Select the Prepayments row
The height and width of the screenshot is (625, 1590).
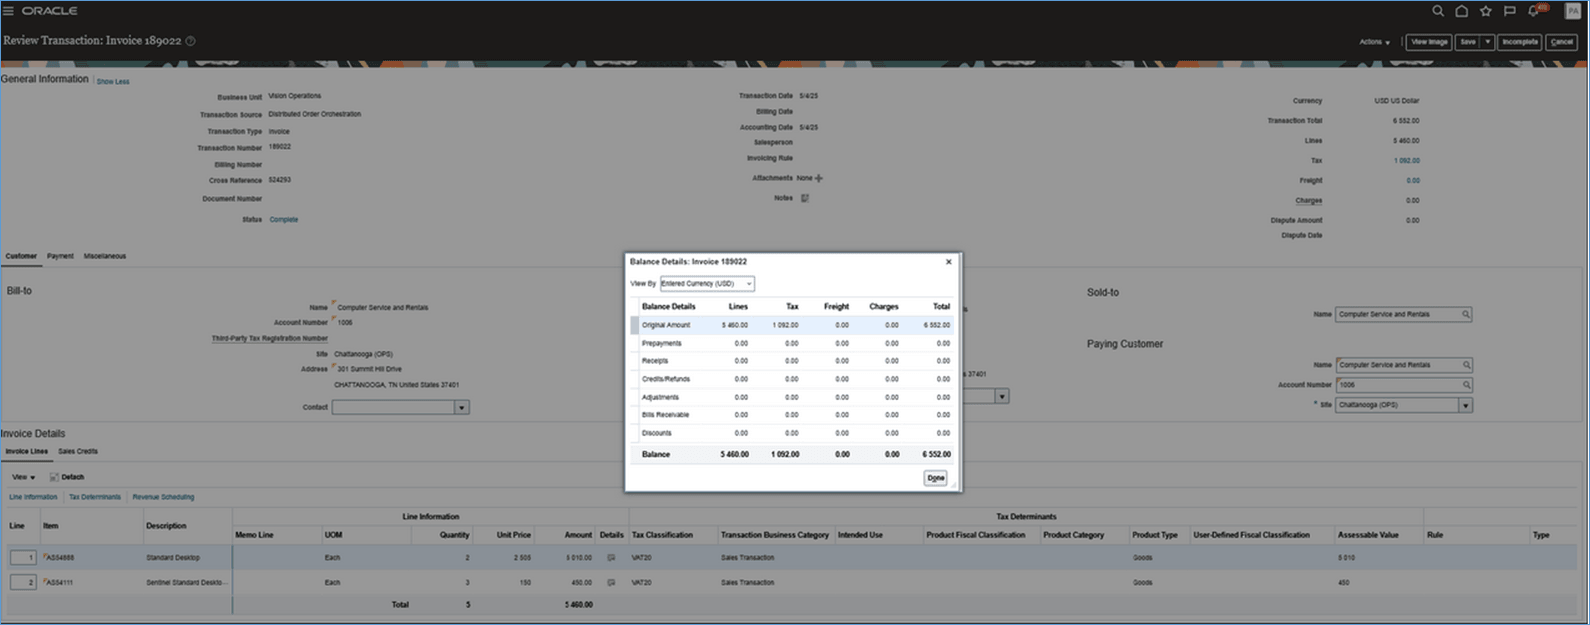point(791,343)
